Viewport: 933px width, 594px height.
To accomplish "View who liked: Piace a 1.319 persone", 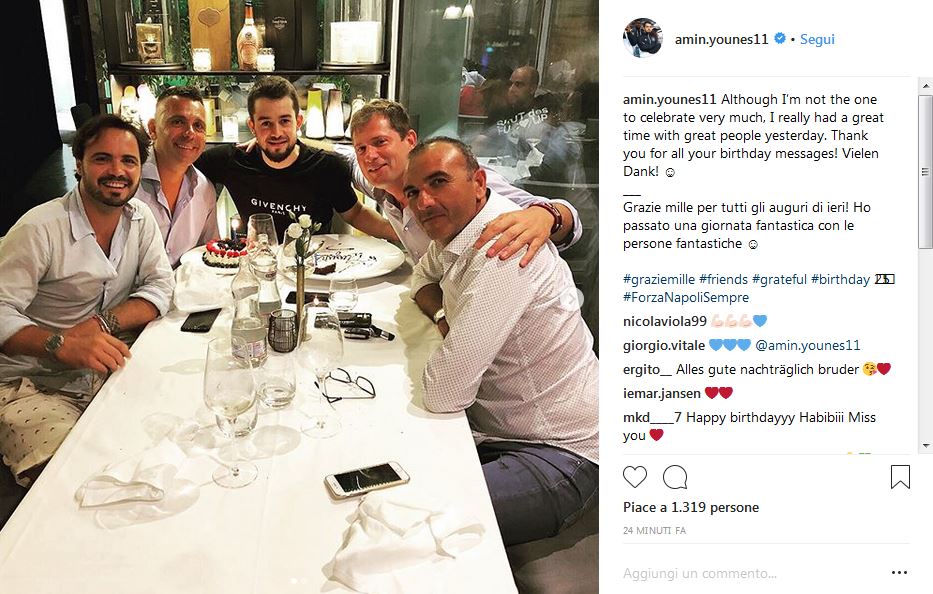I will click(691, 507).
